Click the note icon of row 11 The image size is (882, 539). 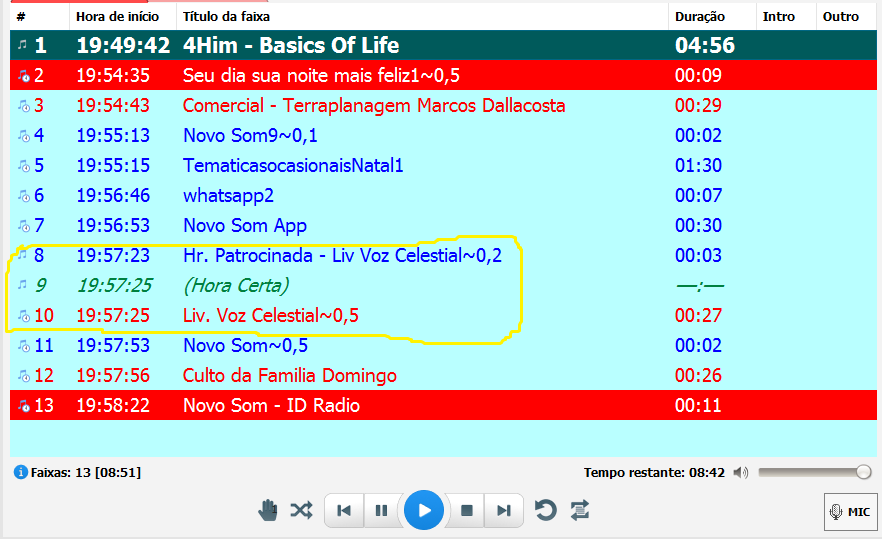coord(24,345)
